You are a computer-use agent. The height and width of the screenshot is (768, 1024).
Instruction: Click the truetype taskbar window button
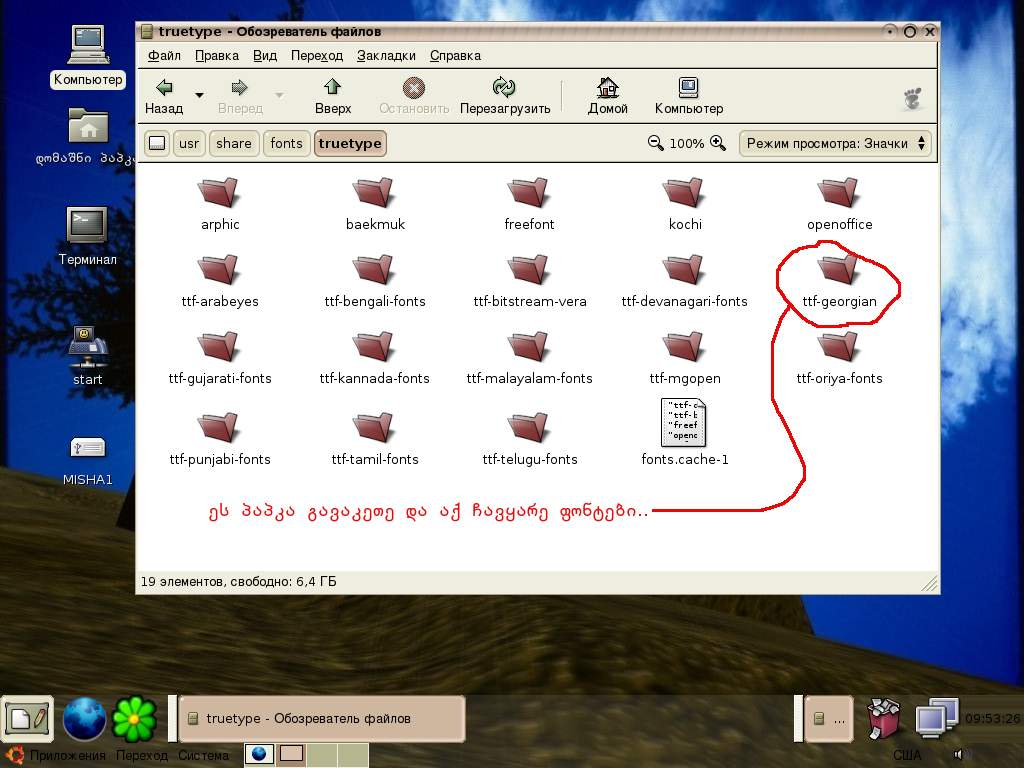pyautogui.click(x=321, y=718)
